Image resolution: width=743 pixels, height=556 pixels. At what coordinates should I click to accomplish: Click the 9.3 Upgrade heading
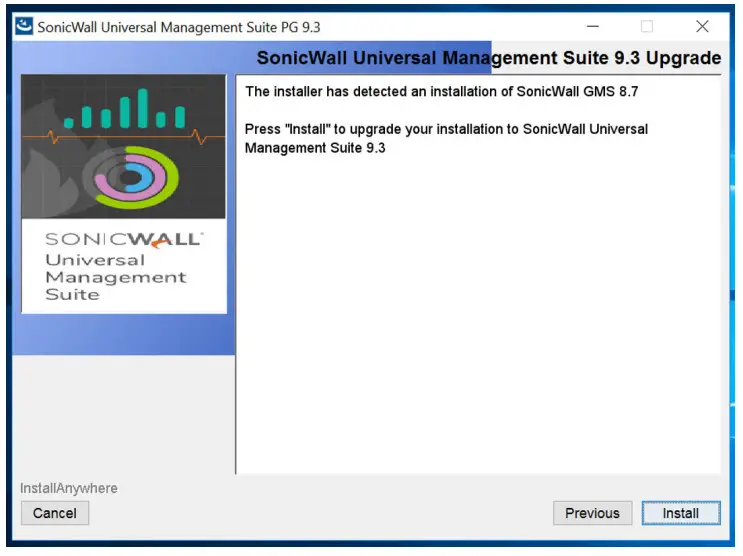coord(489,58)
